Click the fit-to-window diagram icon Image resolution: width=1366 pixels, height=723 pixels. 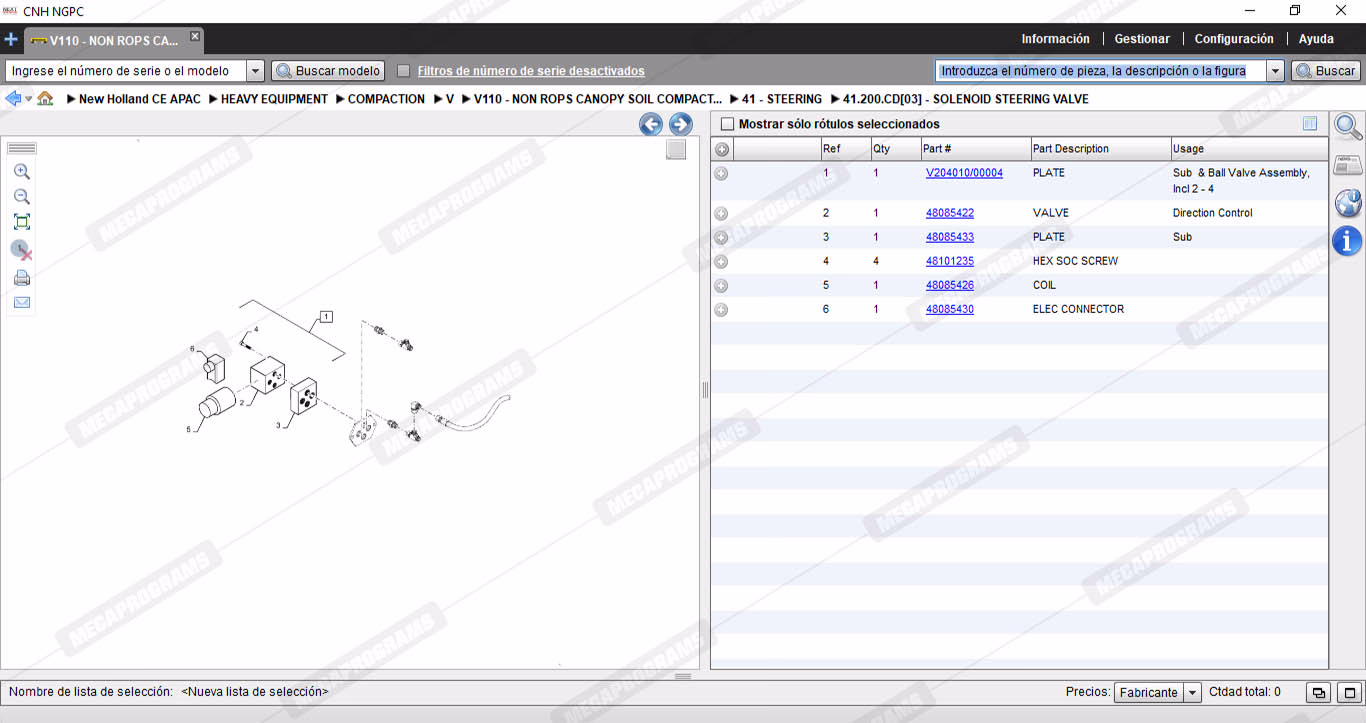pyautogui.click(x=22, y=222)
